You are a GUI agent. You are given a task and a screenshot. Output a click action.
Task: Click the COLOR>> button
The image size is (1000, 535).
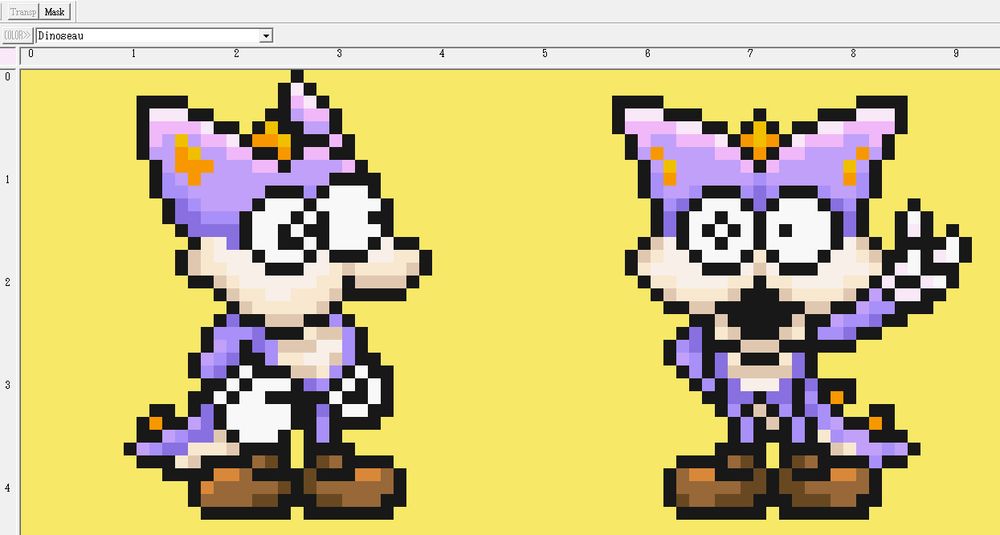click(x=17, y=36)
